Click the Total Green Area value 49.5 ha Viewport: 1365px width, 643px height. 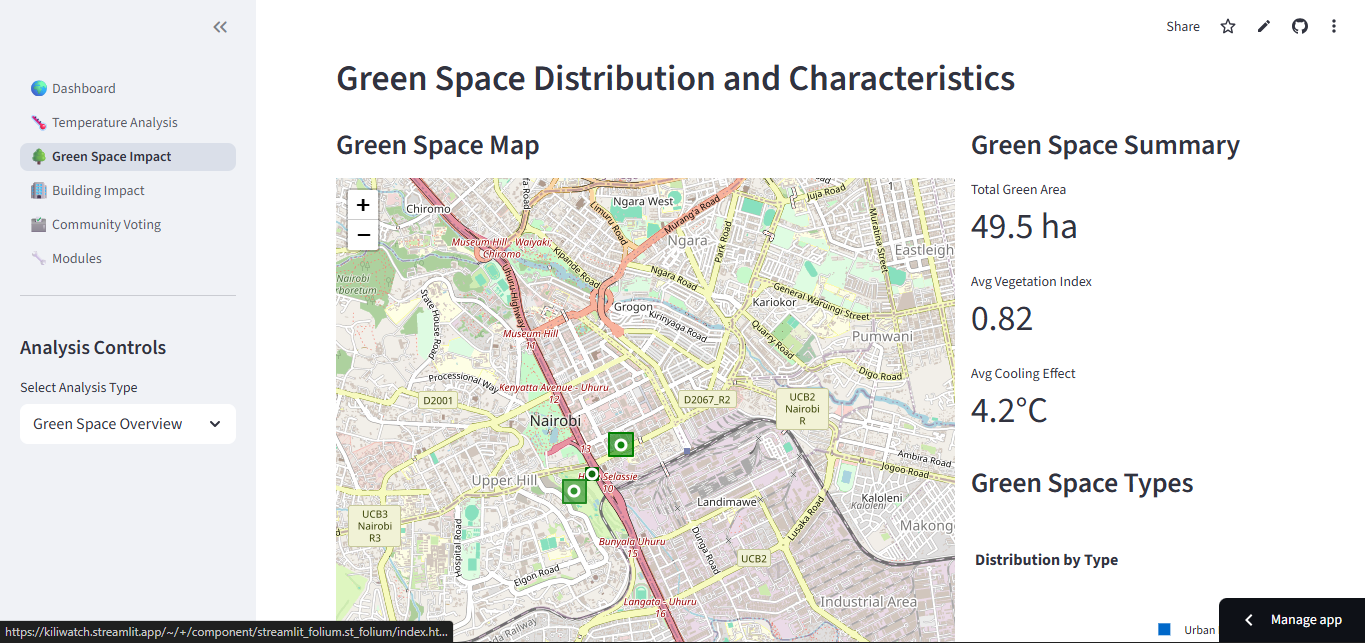pos(1024,226)
